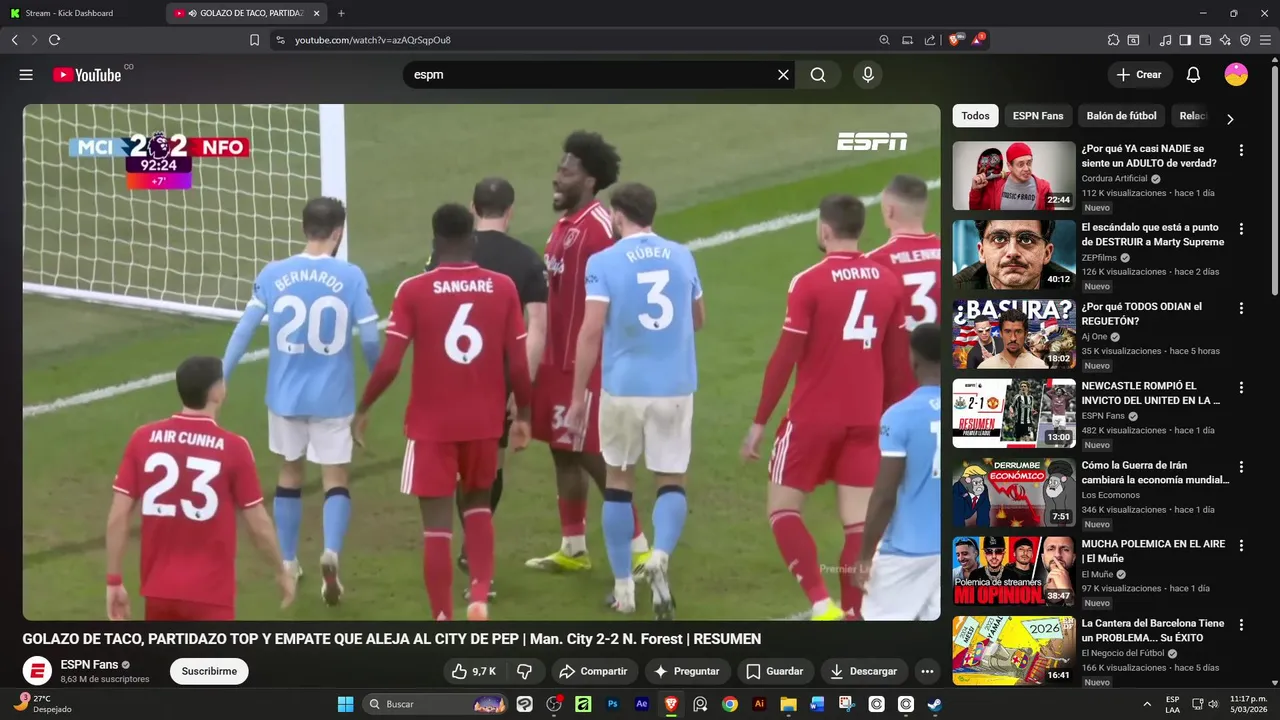Show hidden system tray icons
Screen dimensions: 1280x720
pos(1146,704)
